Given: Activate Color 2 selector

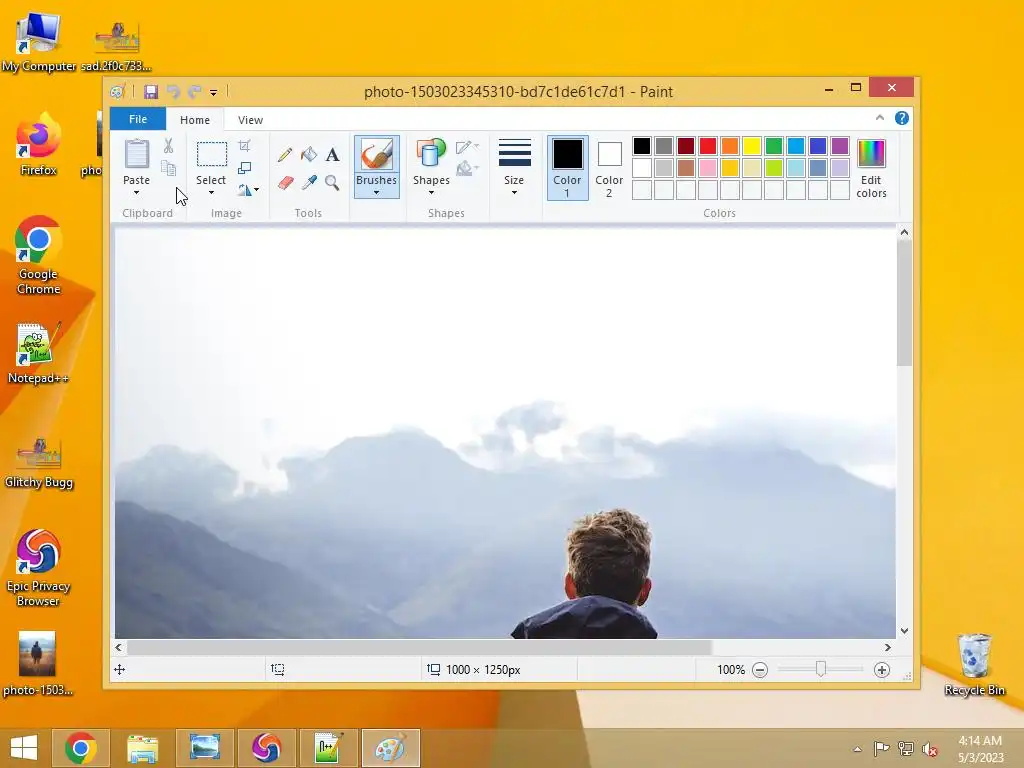Looking at the screenshot, I should (609, 168).
